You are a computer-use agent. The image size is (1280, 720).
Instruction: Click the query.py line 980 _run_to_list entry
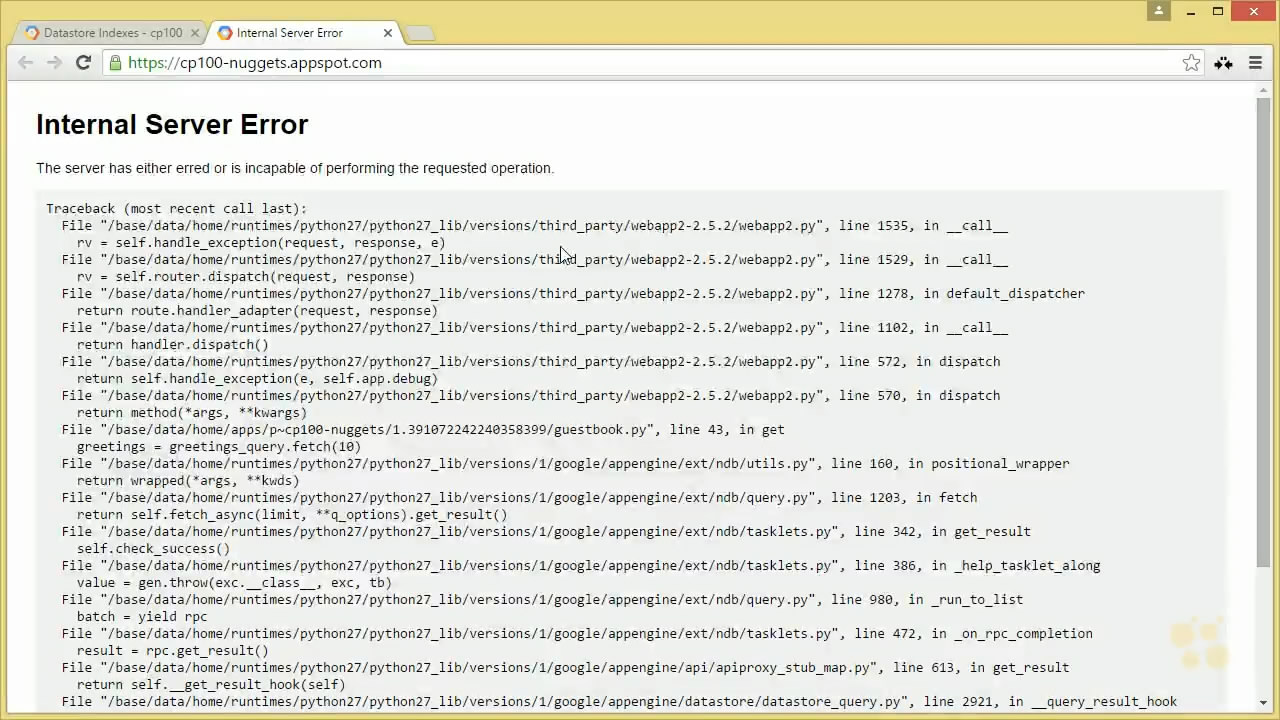point(542,600)
